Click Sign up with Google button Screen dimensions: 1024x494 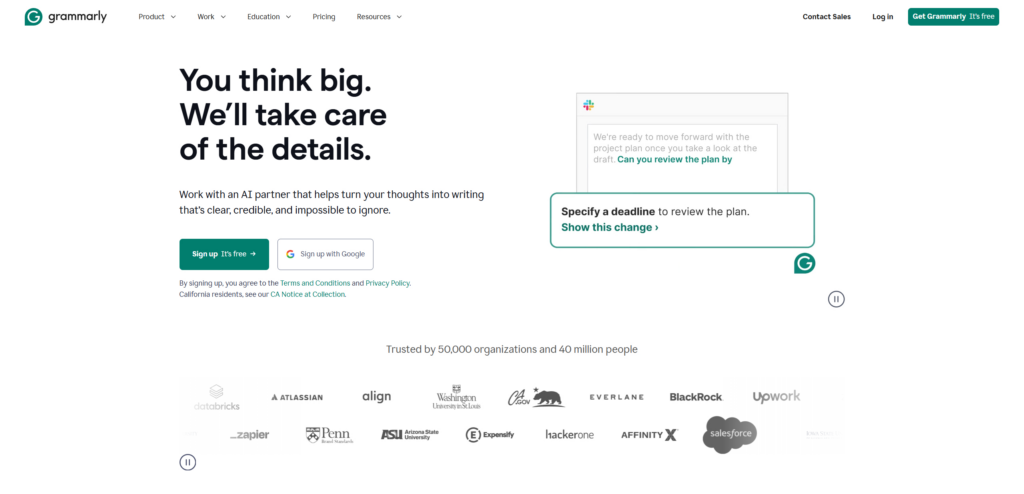325,254
